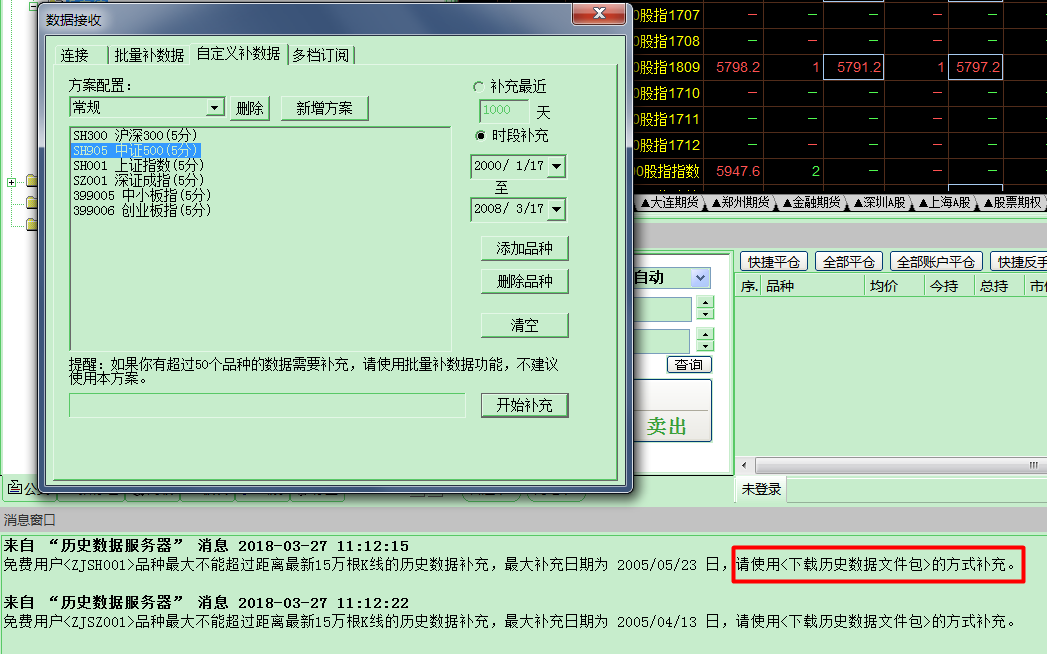Open the start date 2000/1/17 dropdown

pos(556,166)
